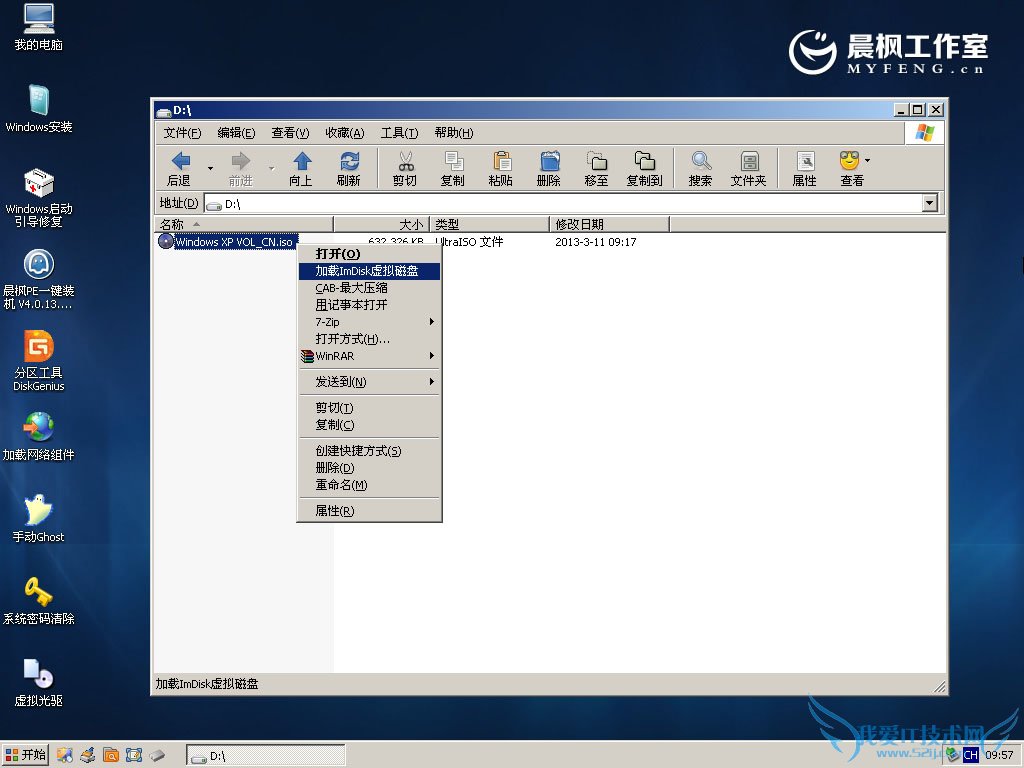Sort files by 修改日期 column header
1024x768 pixels.
point(608,224)
